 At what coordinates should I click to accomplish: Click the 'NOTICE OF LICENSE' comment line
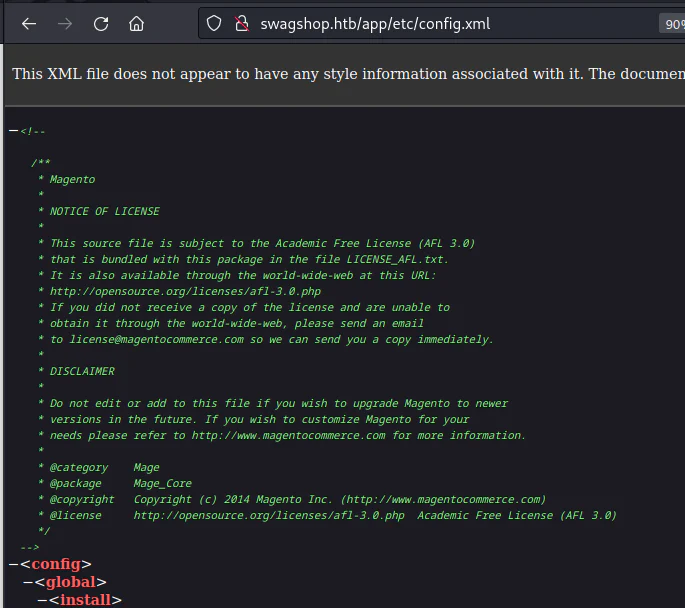tap(99, 211)
